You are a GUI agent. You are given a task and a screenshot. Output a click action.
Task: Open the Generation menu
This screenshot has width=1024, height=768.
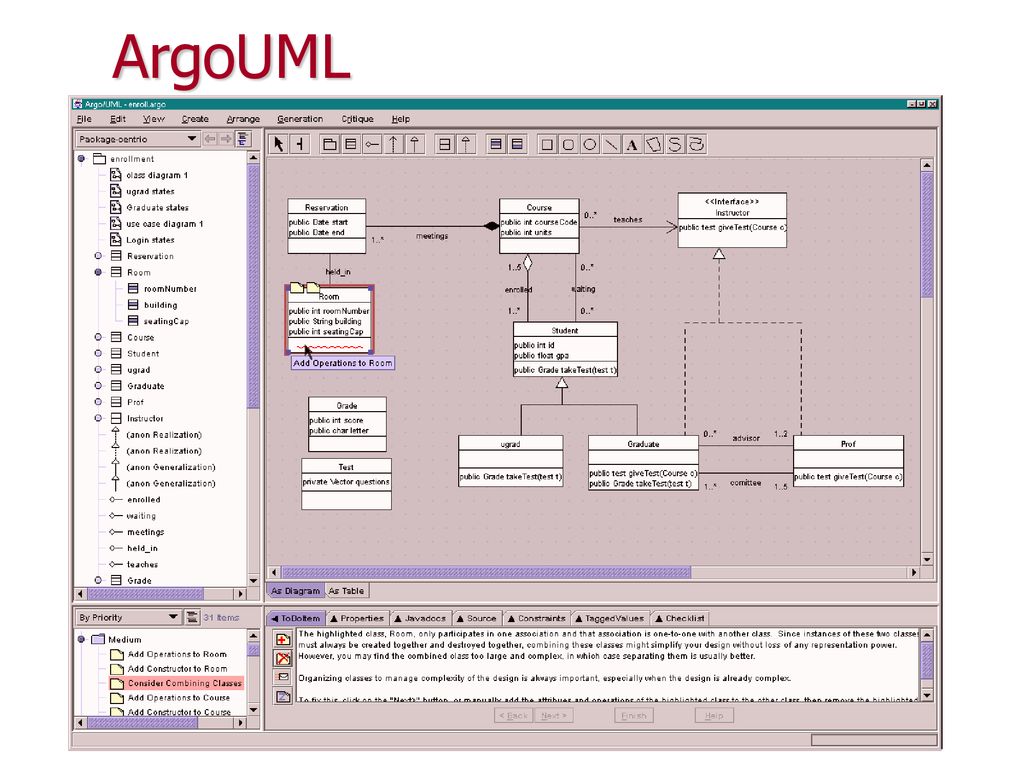point(300,119)
